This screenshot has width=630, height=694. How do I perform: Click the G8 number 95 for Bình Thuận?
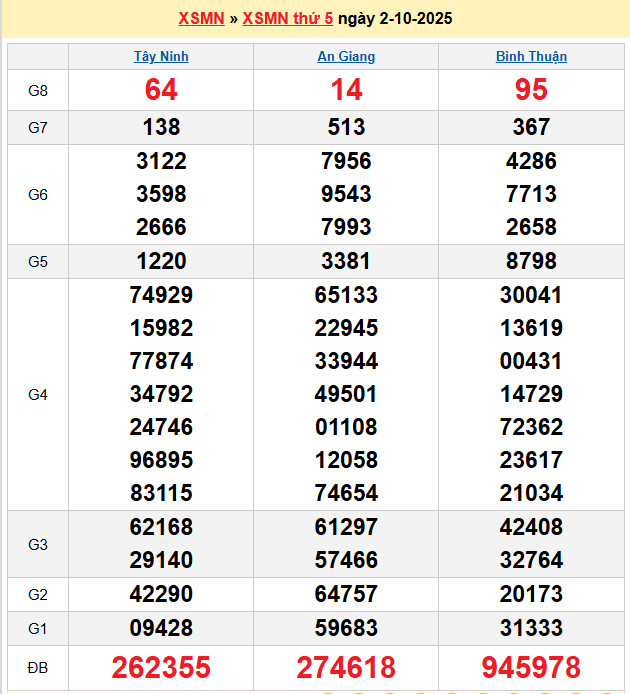[x=531, y=90]
